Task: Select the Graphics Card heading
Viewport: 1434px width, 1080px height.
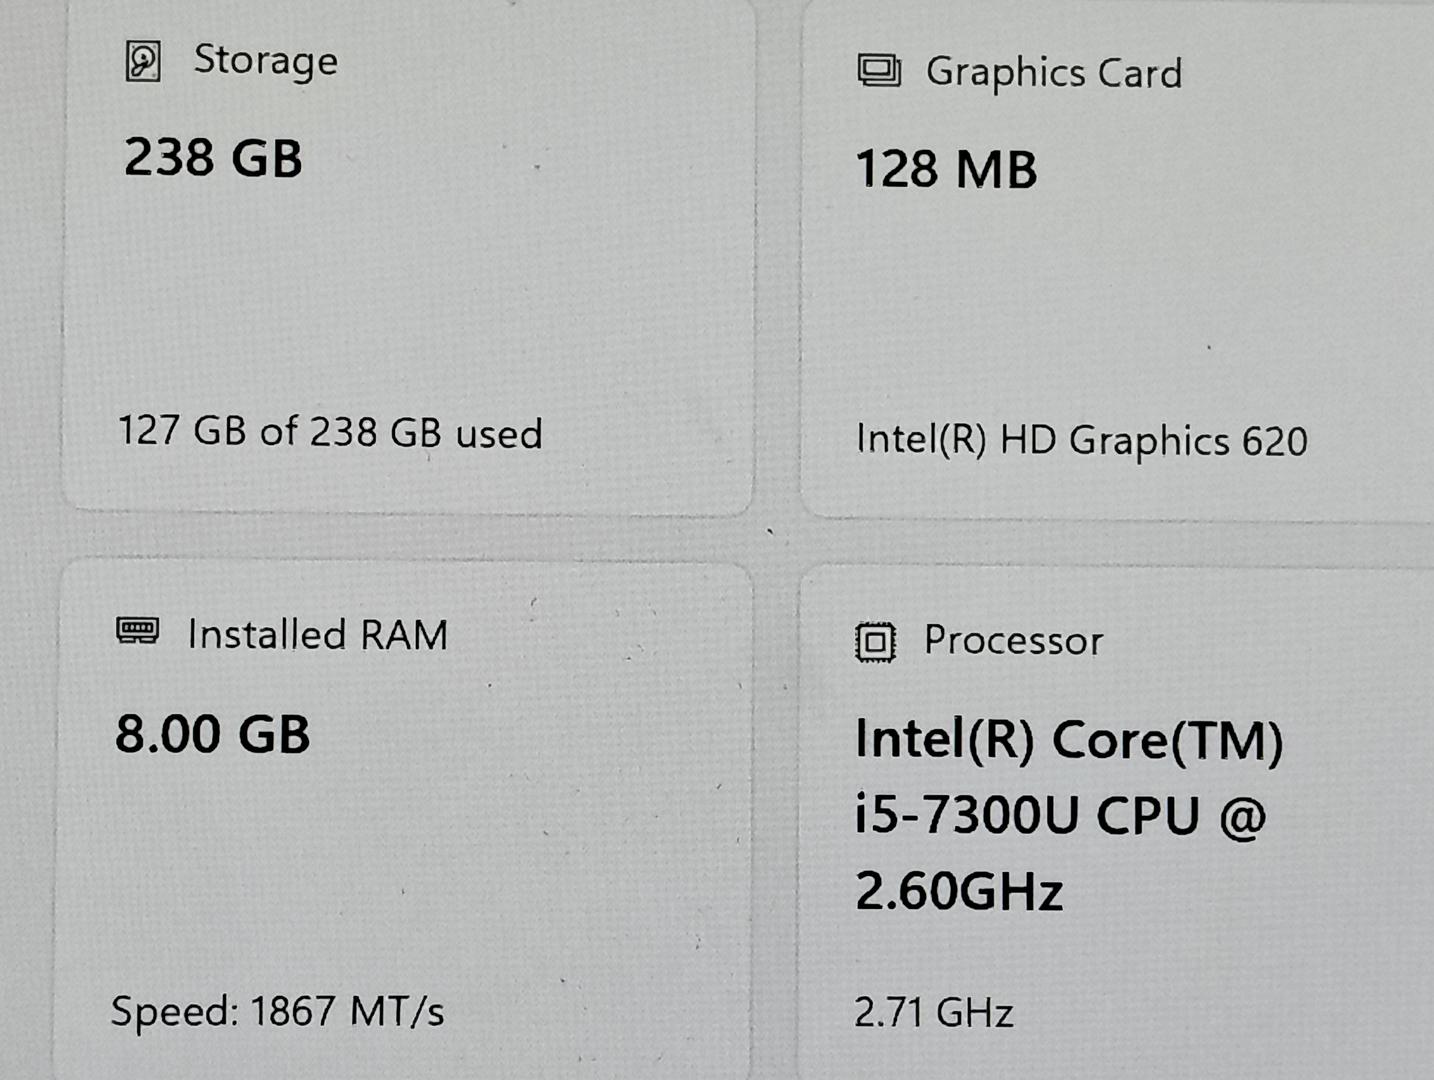Action: tap(1054, 73)
